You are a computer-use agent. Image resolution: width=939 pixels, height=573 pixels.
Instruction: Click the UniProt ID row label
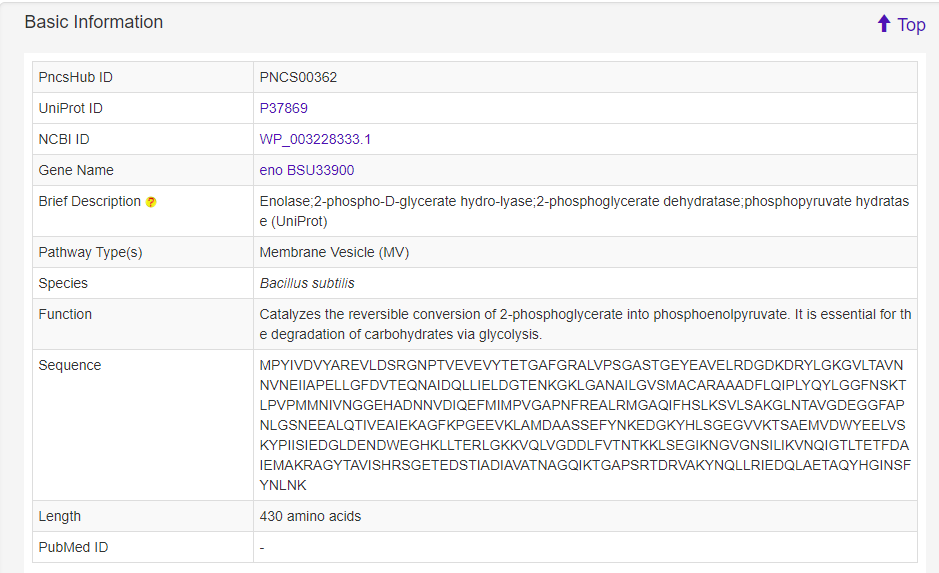coord(70,108)
